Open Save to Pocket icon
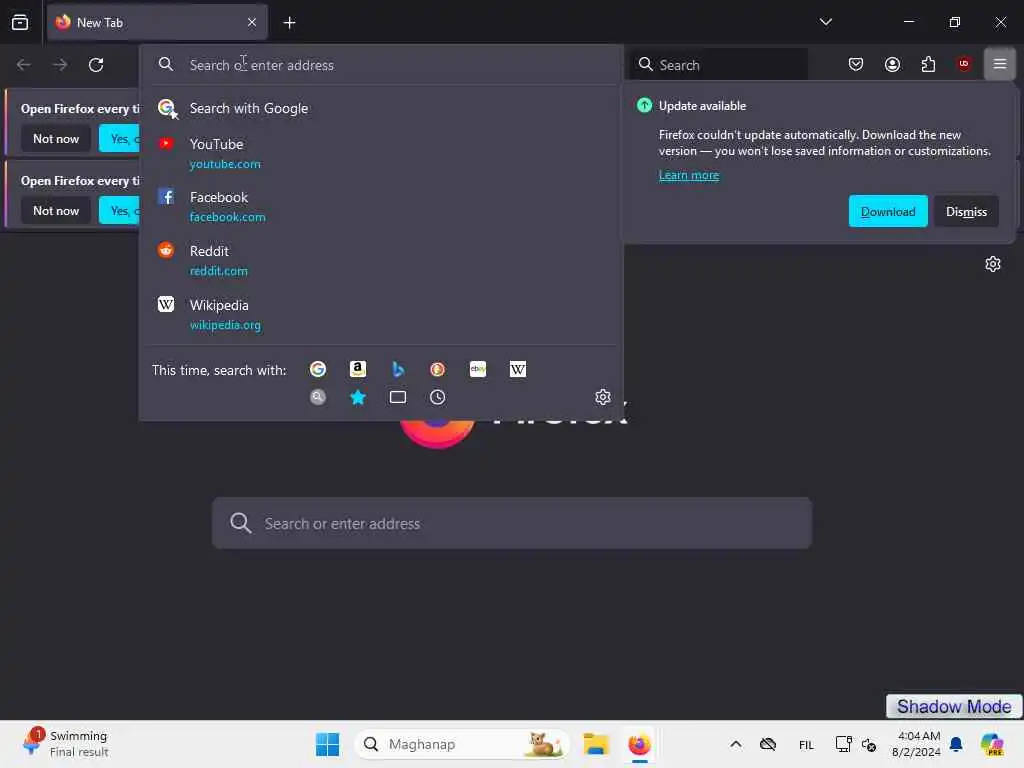The width and height of the screenshot is (1024, 768). coord(856,64)
